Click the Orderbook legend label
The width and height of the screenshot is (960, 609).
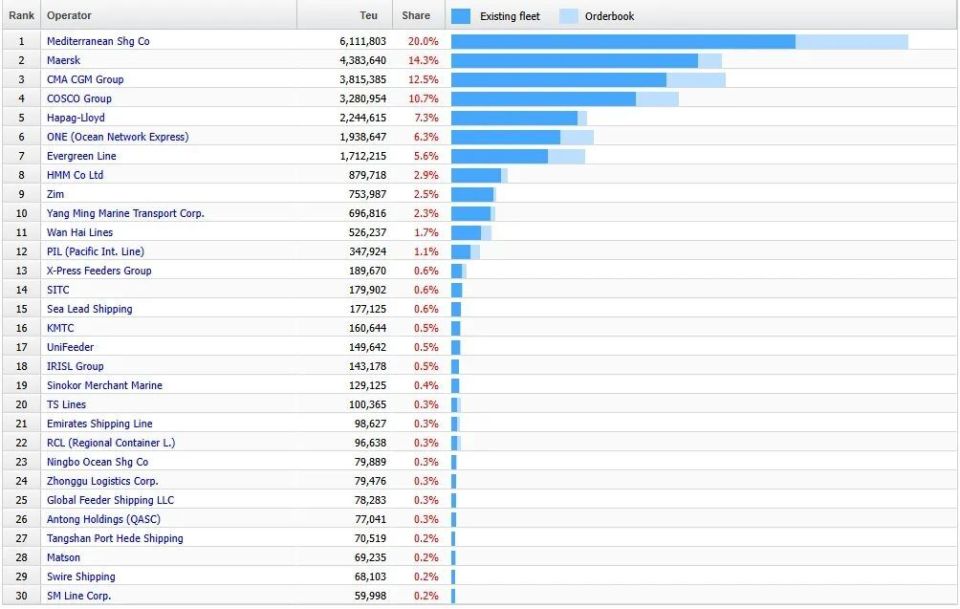[x=609, y=17]
